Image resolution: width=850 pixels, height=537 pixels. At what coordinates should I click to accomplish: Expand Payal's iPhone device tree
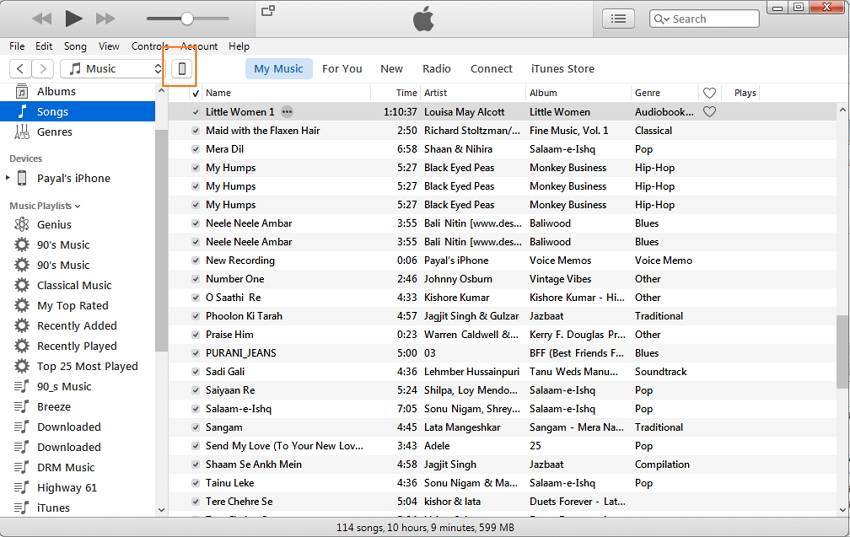(8, 178)
